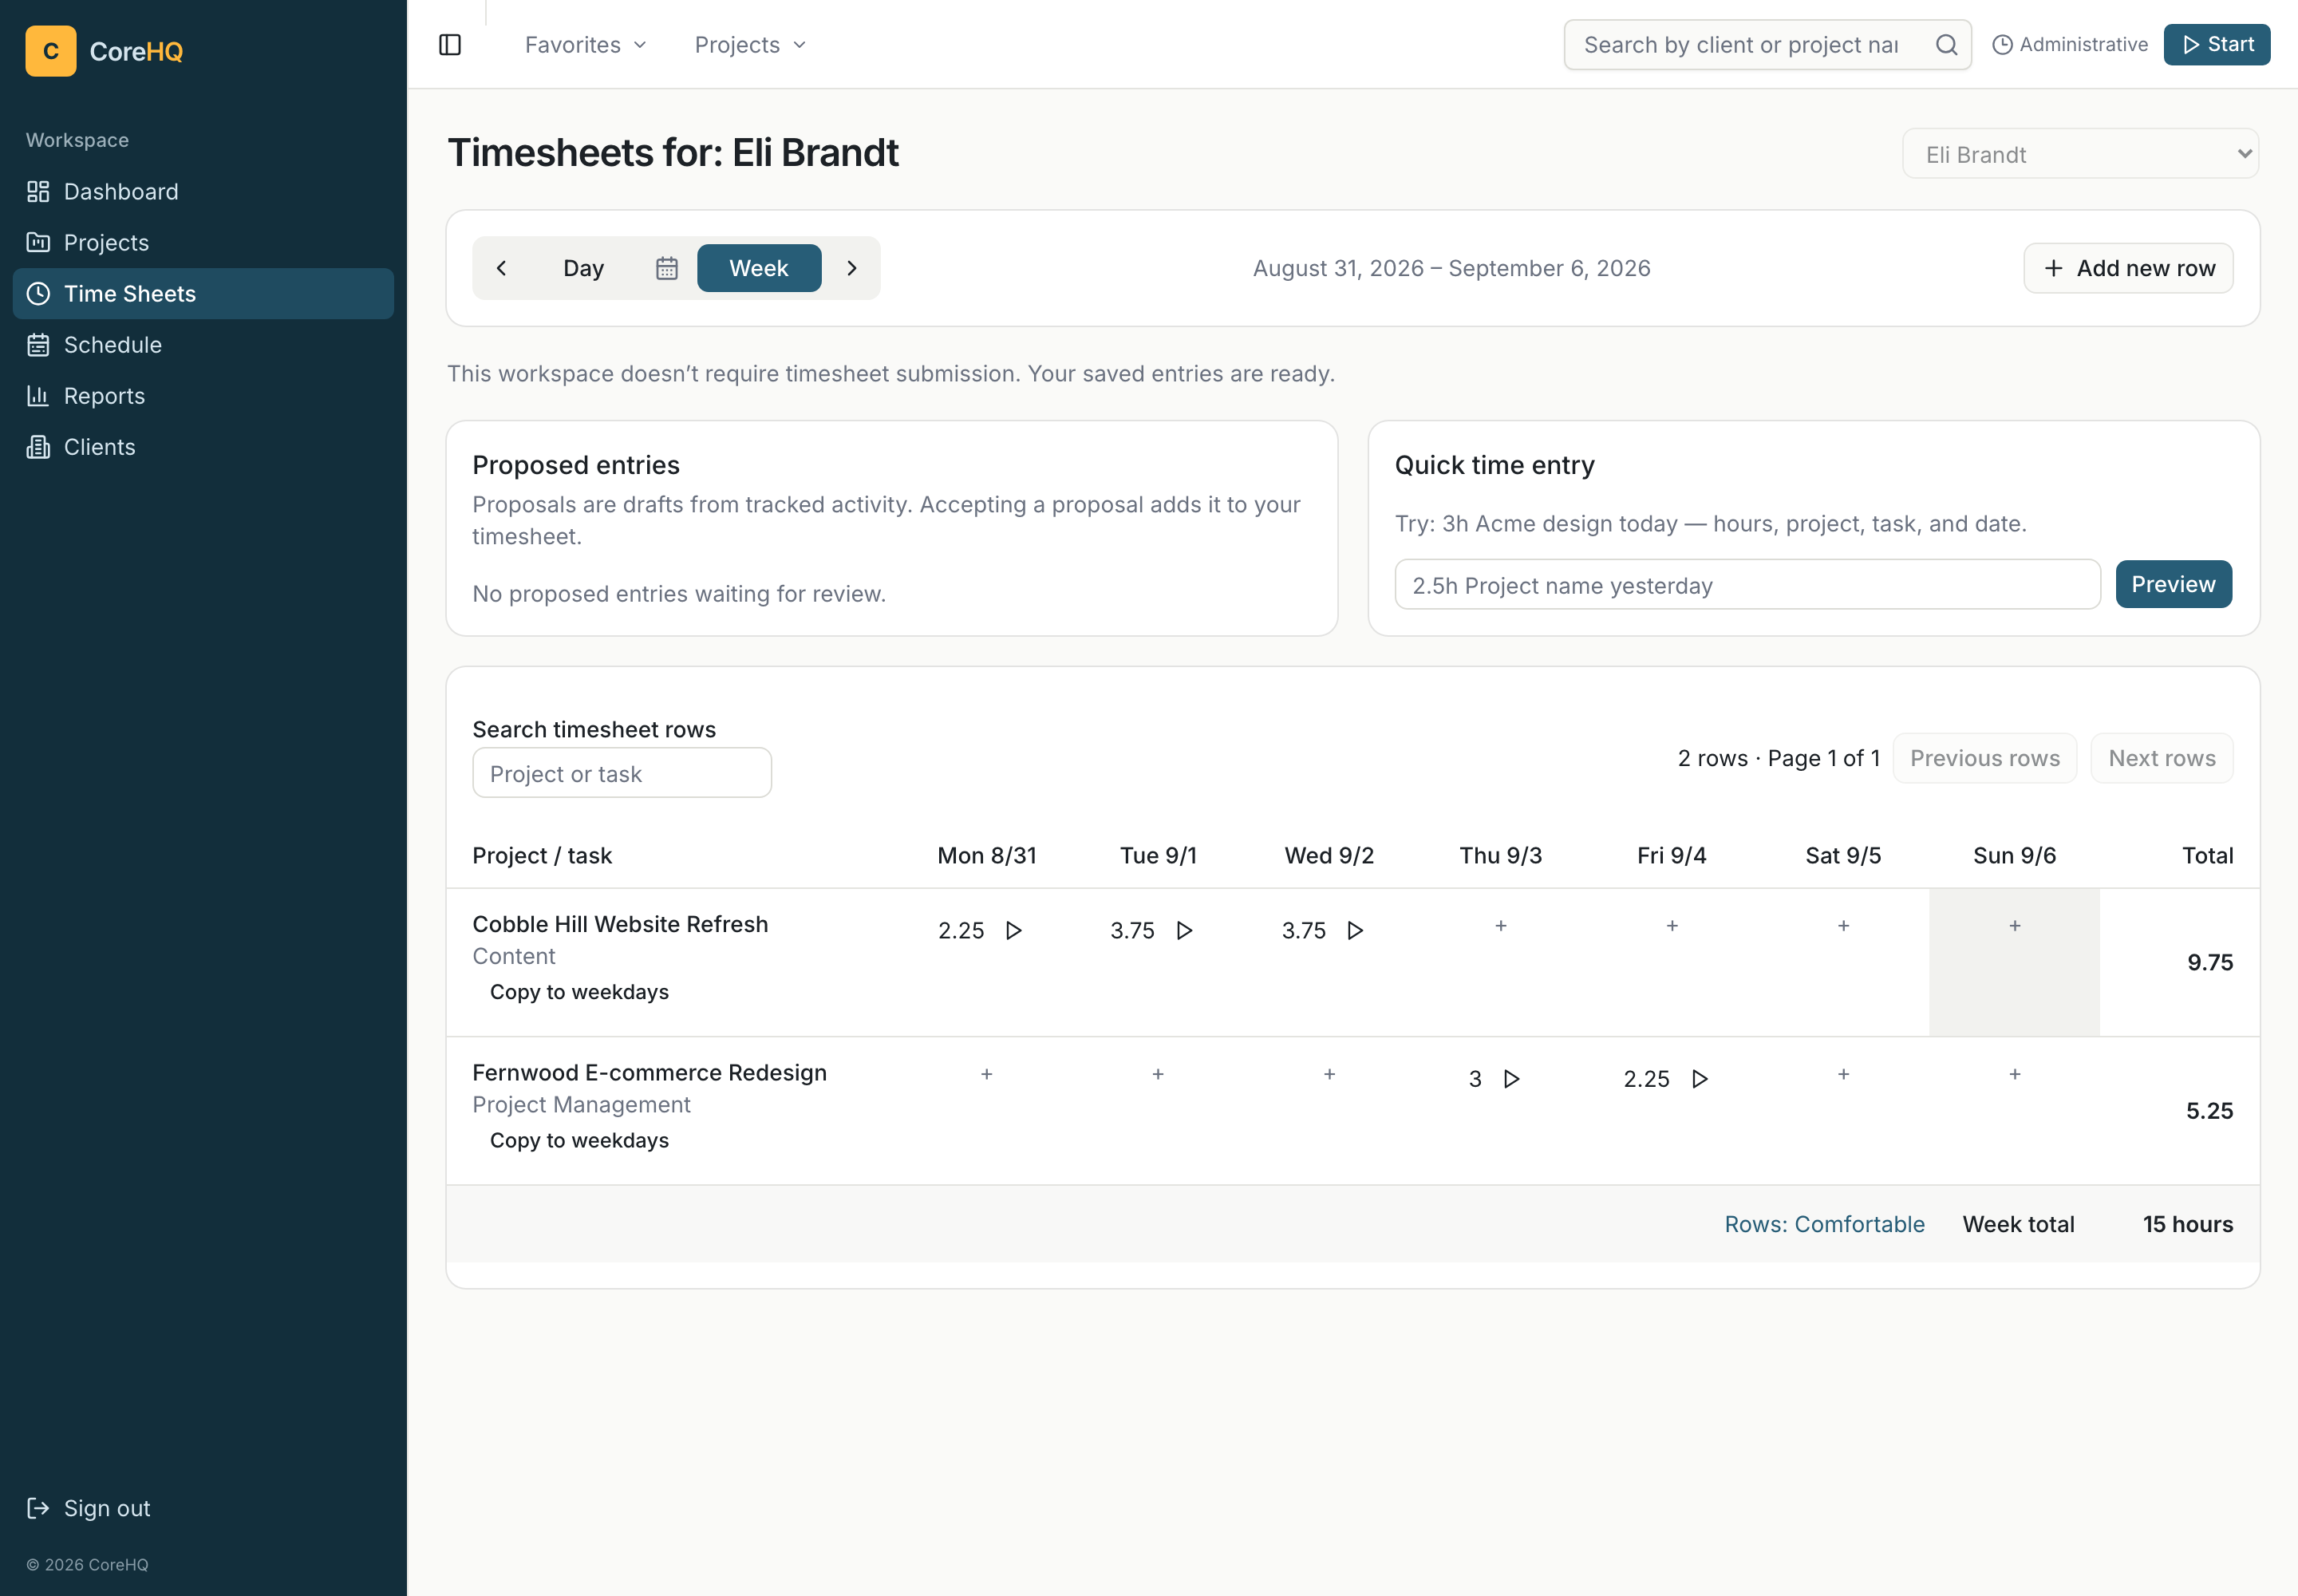The height and width of the screenshot is (1596, 2298).
Task: Start timer for Cobble Hill Wed 3.75
Action: [1356, 931]
